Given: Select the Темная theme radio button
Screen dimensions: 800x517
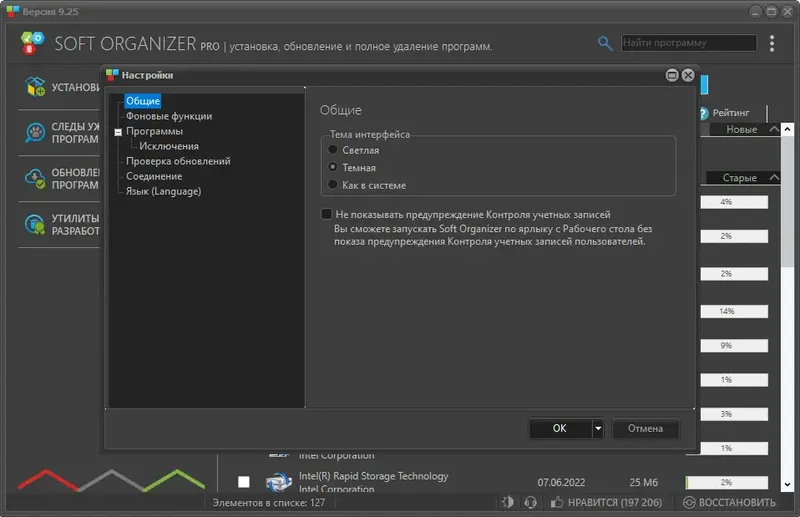Looking at the screenshot, I should (333, 167).
